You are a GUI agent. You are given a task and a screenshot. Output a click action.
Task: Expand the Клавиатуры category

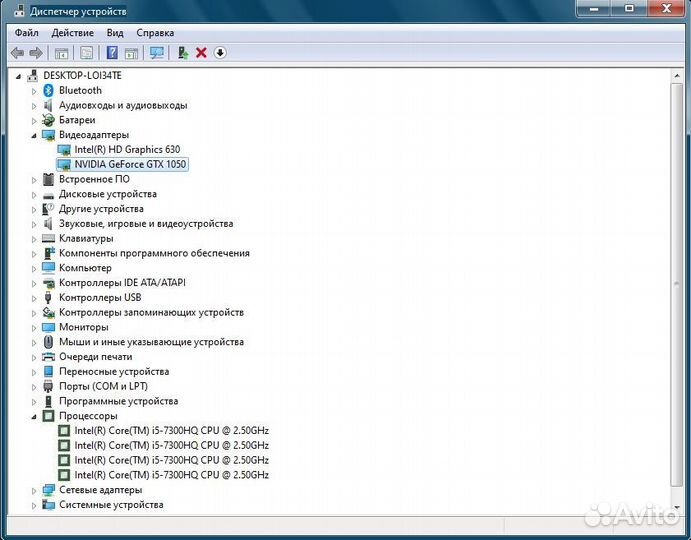pyautogui.click(x=34, y=239)
